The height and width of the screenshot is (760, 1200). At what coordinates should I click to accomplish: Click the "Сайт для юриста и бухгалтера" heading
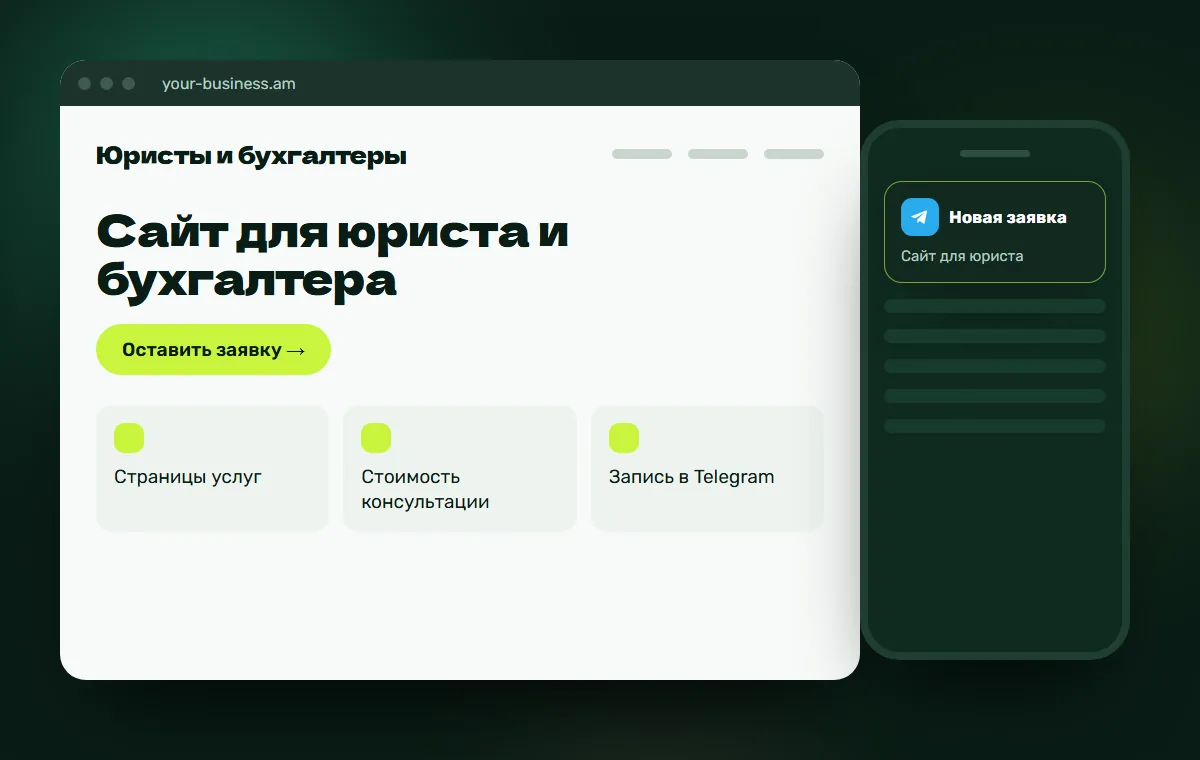pyautogui.click(x=333, y=256)
